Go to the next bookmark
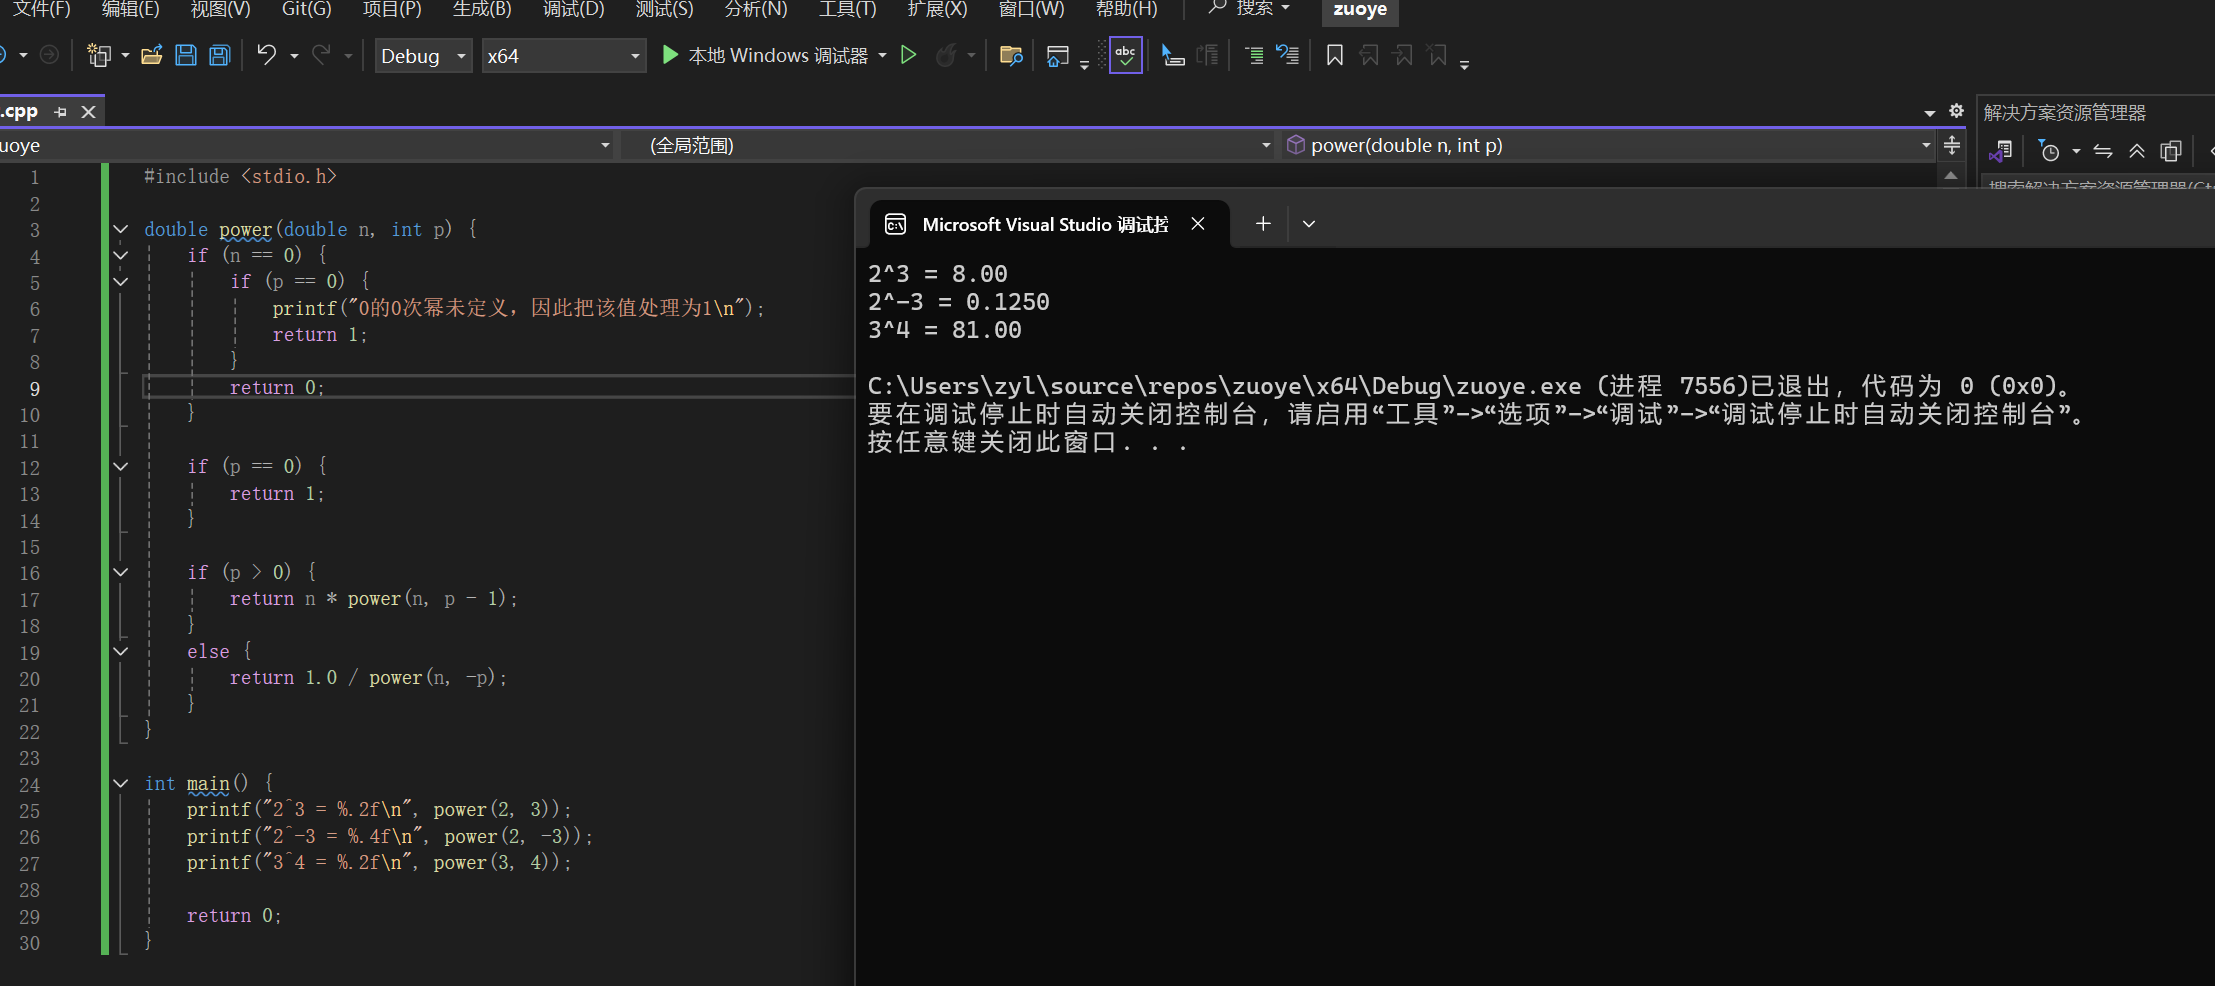 tap(1403, 55)
